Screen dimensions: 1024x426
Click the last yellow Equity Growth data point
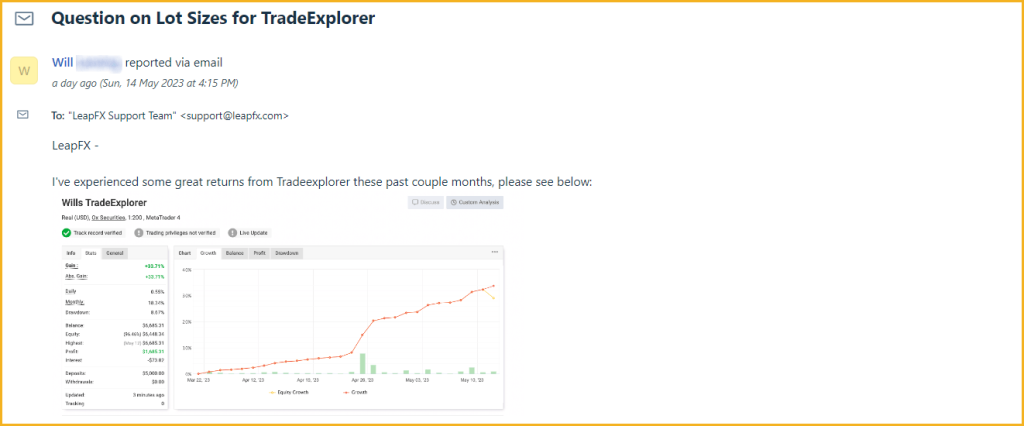point(493,298)
